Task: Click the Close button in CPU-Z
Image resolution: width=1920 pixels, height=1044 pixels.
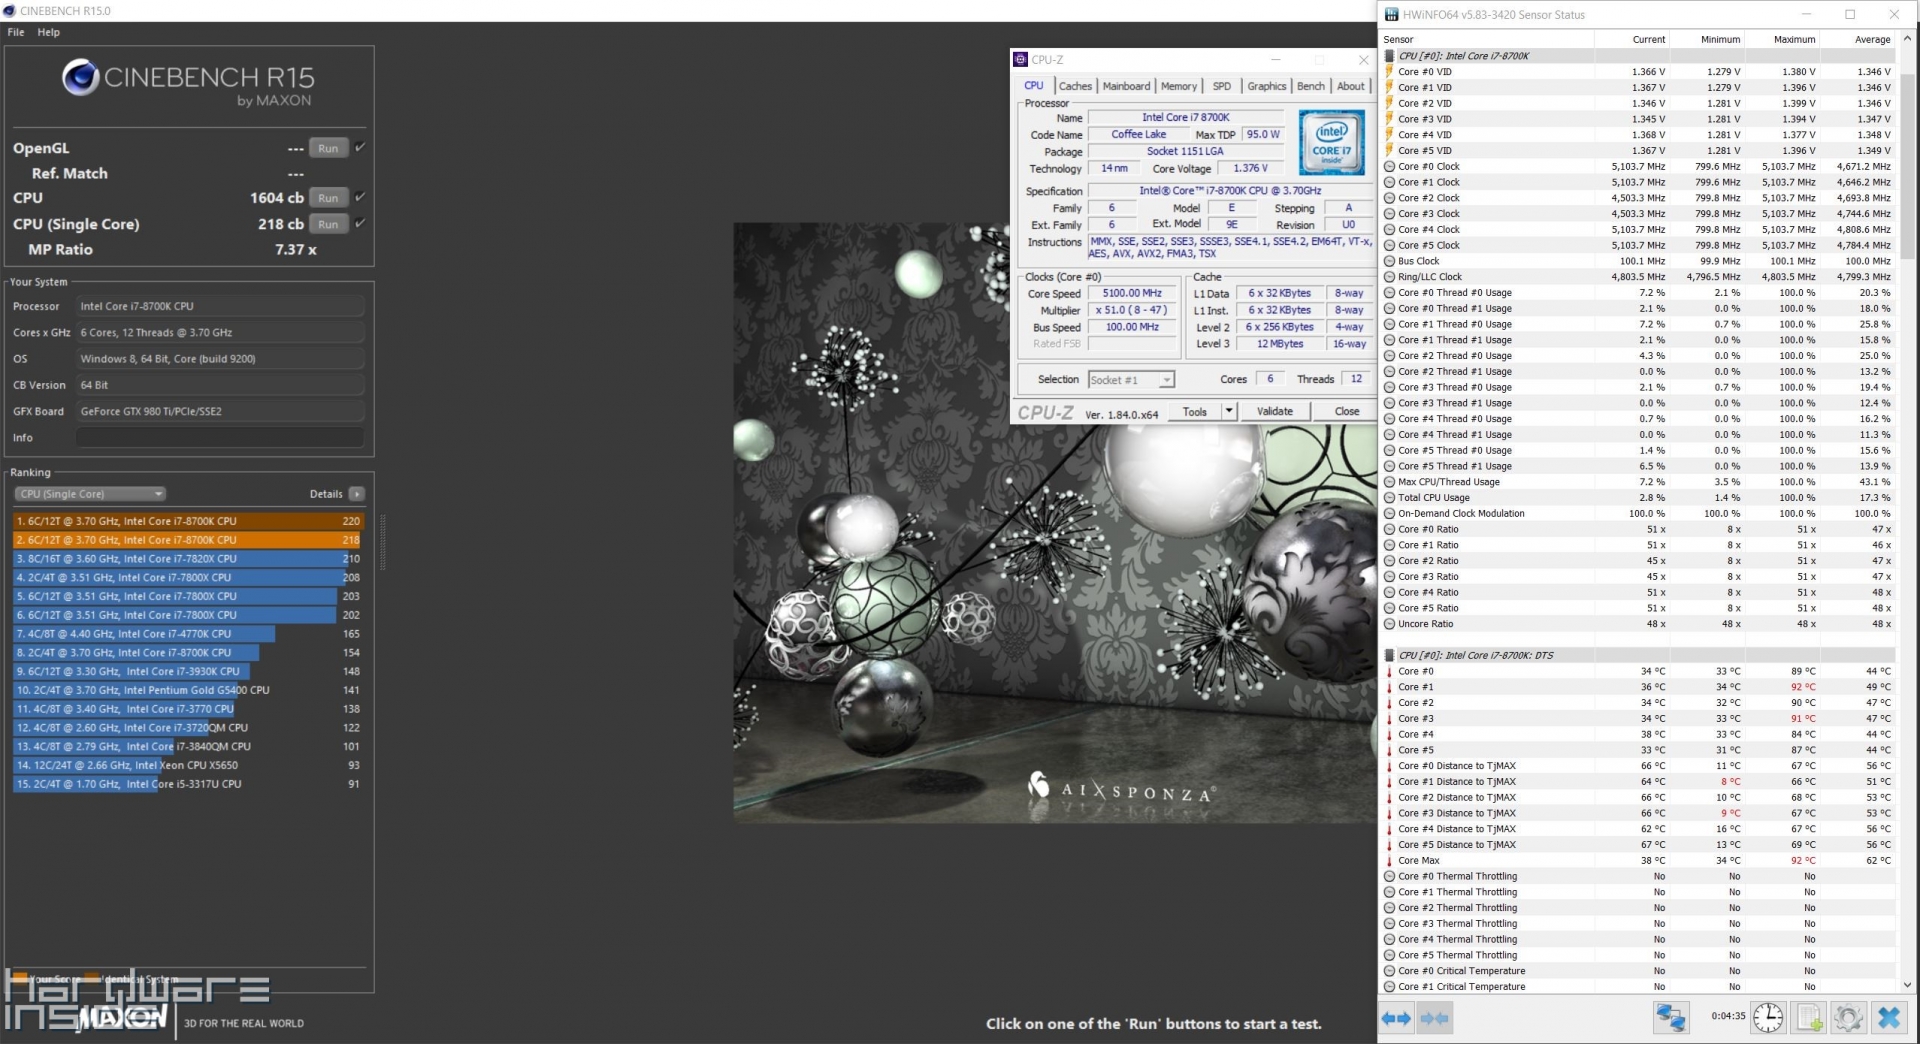Action: click(1347, 412)
